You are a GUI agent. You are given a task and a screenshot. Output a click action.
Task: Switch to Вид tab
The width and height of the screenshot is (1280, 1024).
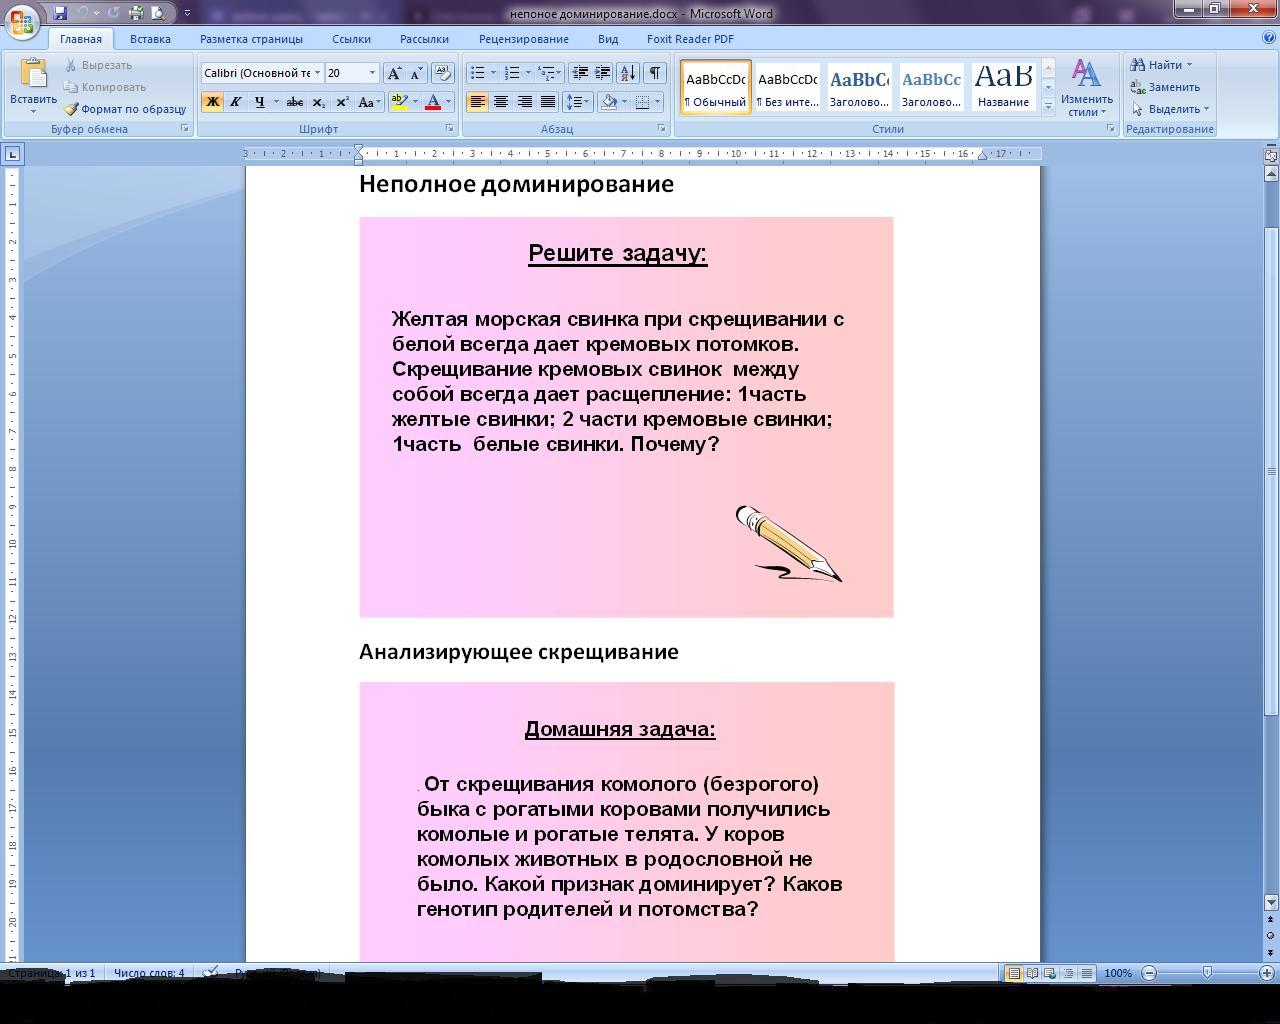(x=608, y=39)
